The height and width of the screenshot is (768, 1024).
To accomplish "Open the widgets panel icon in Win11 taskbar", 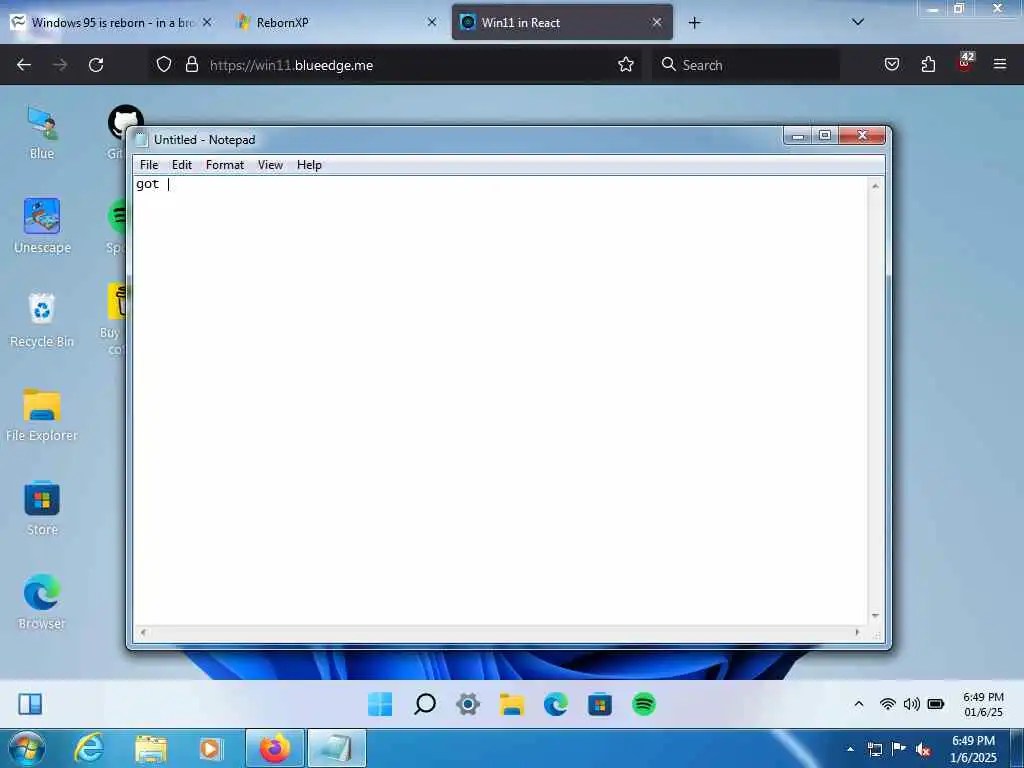I will (30, 704).
